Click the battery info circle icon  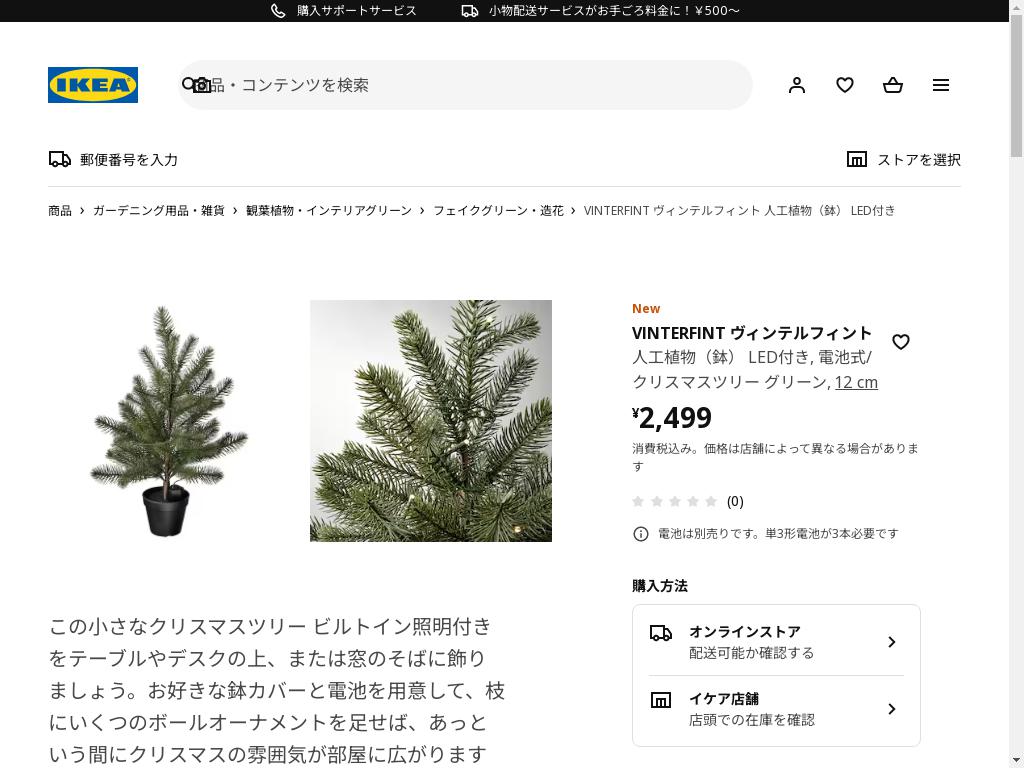tap(641, 534)
